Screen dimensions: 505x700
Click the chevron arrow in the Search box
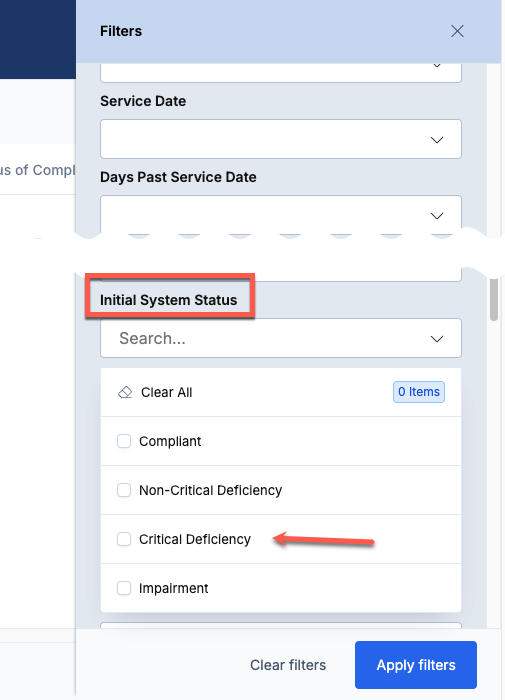437,339
